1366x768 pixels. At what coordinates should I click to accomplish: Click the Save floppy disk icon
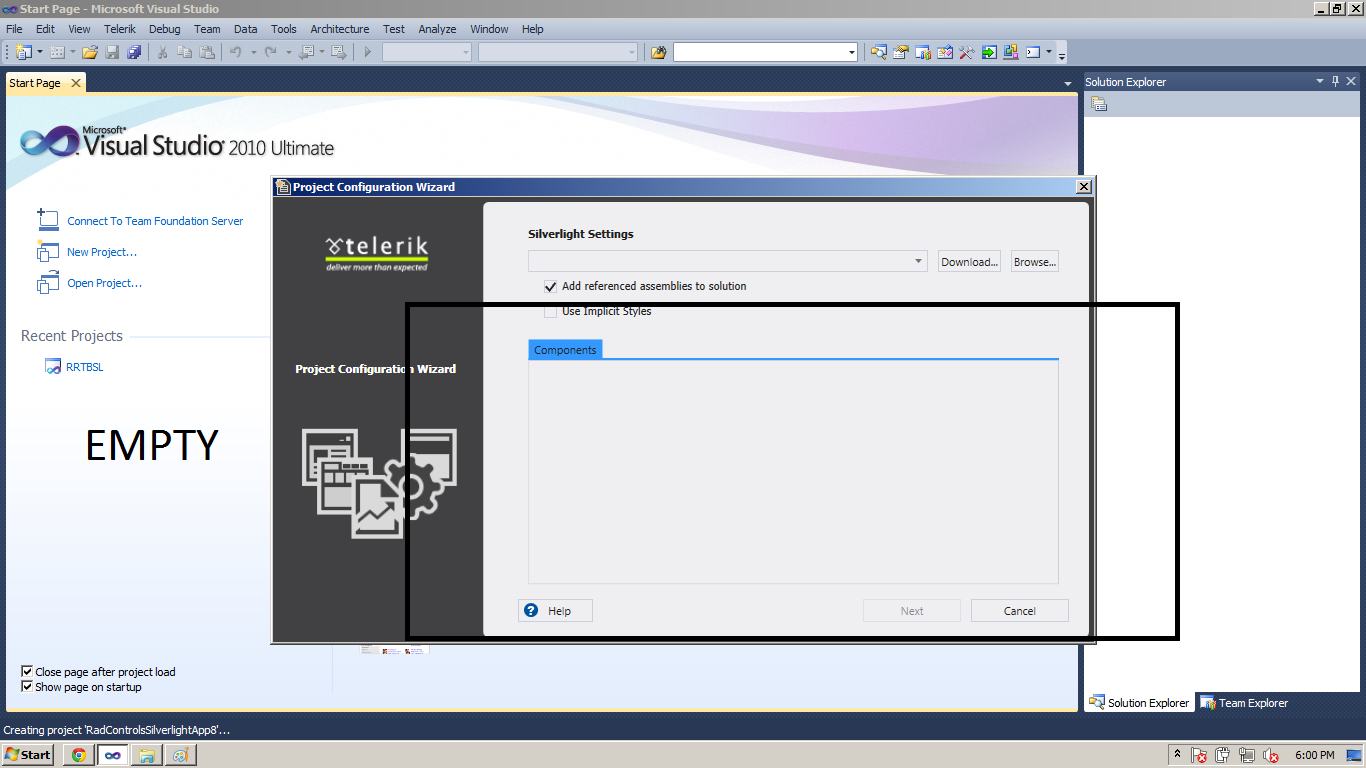click(x=112, y=52)
